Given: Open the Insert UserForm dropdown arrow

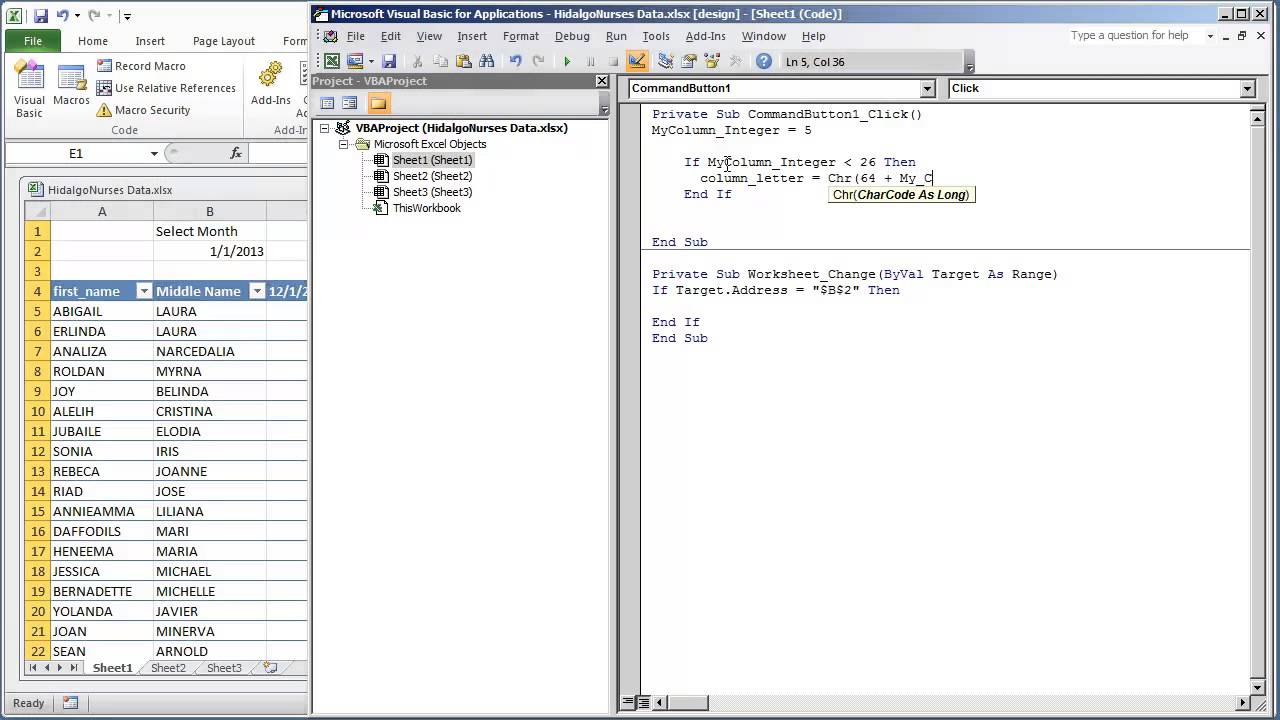Looking at the screenshot, I should coord(371,61).
